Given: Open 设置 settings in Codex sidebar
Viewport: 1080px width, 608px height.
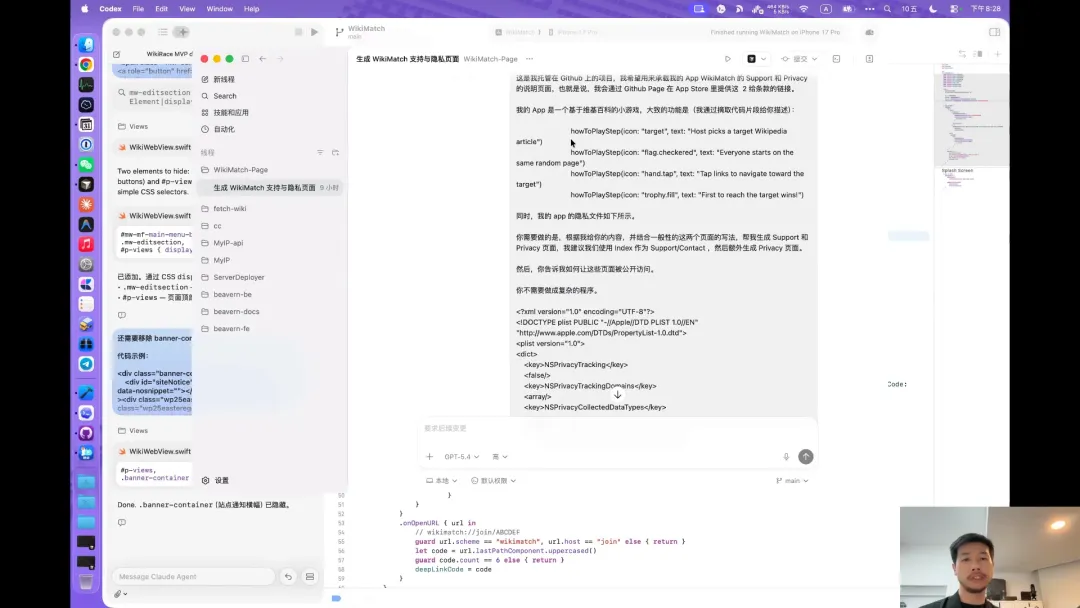Looking at the screenshot, I should [x=216, y=481].
